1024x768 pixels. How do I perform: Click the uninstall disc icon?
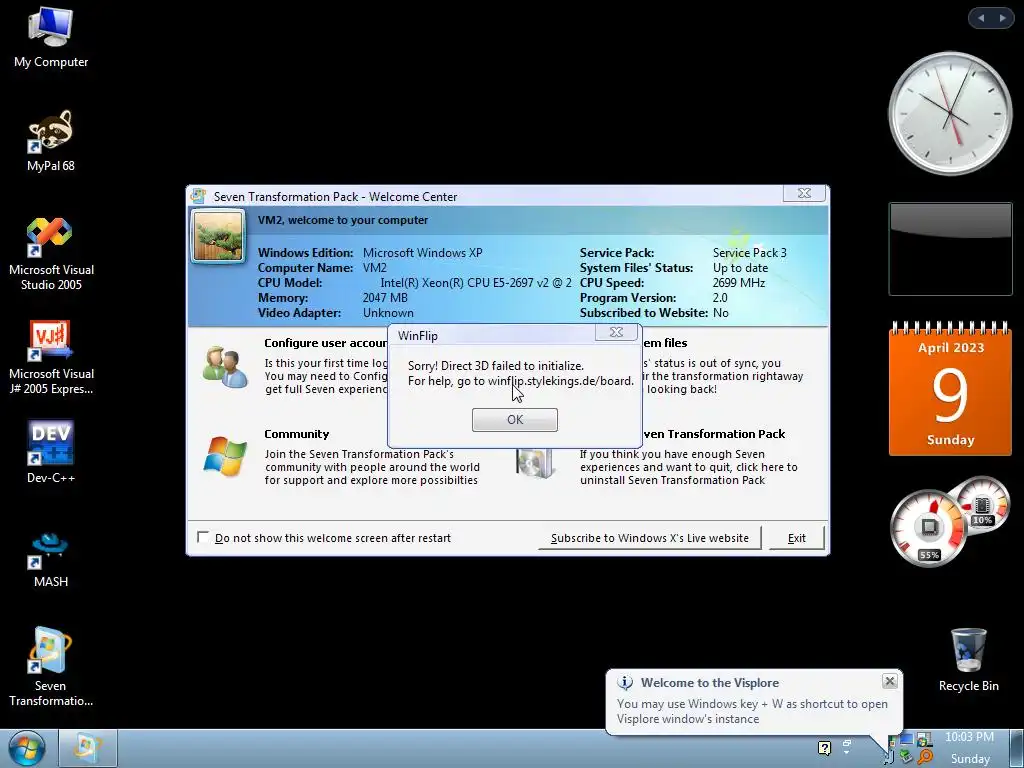pos(534,463)
